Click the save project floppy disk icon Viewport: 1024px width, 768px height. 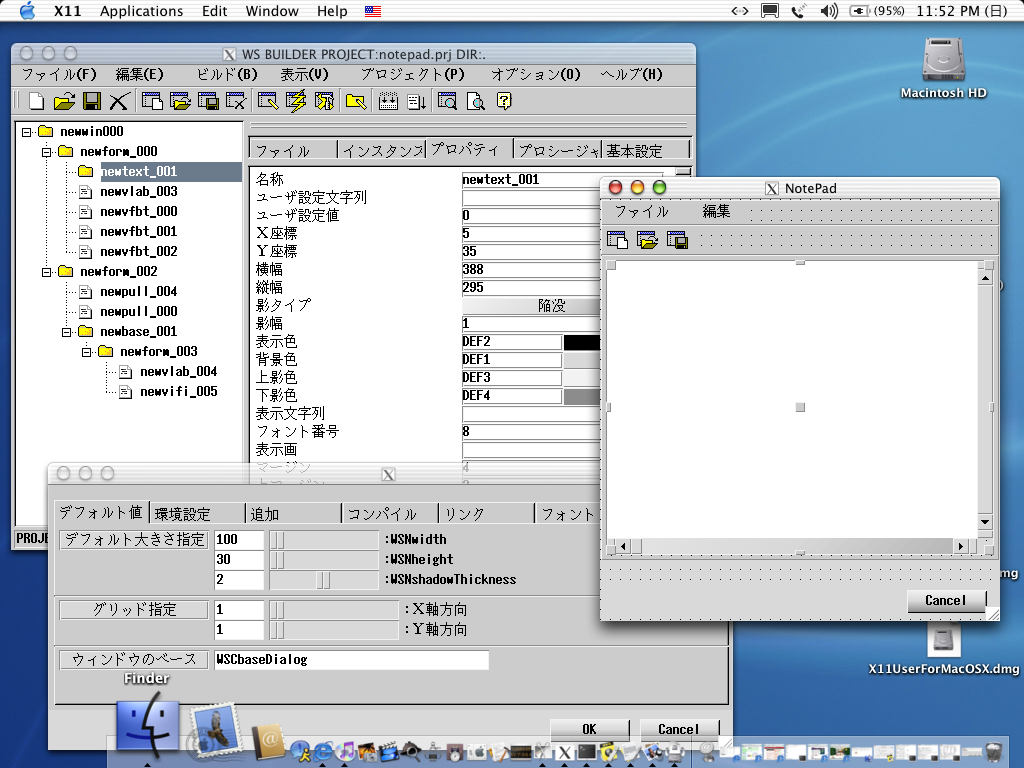click(92, 100)
